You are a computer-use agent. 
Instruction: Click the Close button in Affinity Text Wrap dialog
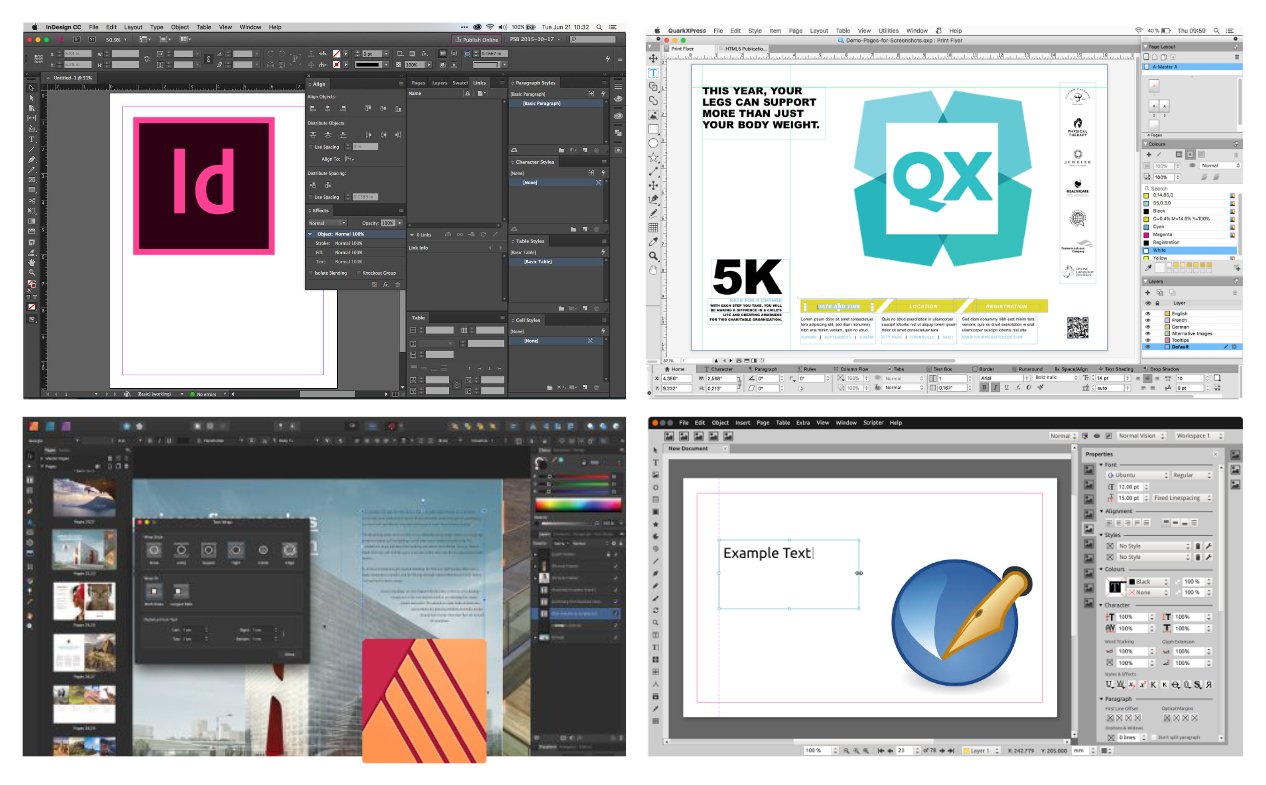point(289,654)
